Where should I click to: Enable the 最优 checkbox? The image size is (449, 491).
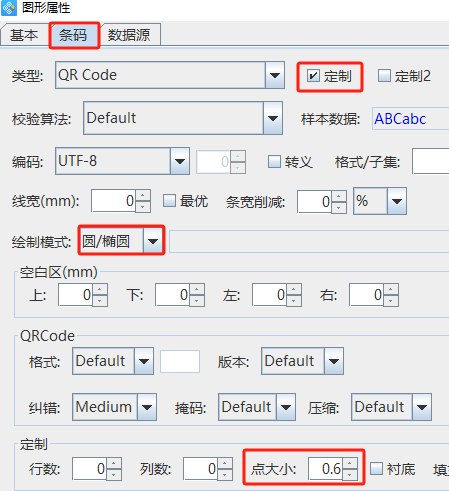(169, 201)
